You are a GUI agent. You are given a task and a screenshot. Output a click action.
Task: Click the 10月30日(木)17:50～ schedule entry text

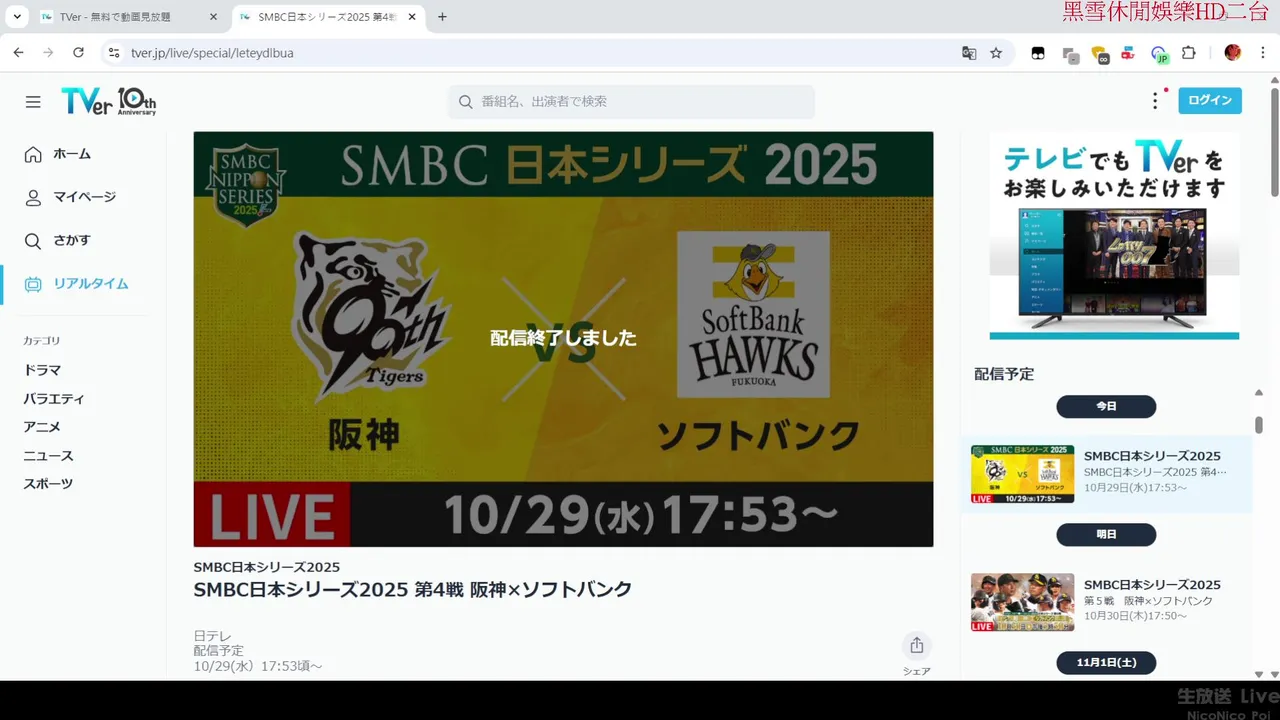(1135, 616)
